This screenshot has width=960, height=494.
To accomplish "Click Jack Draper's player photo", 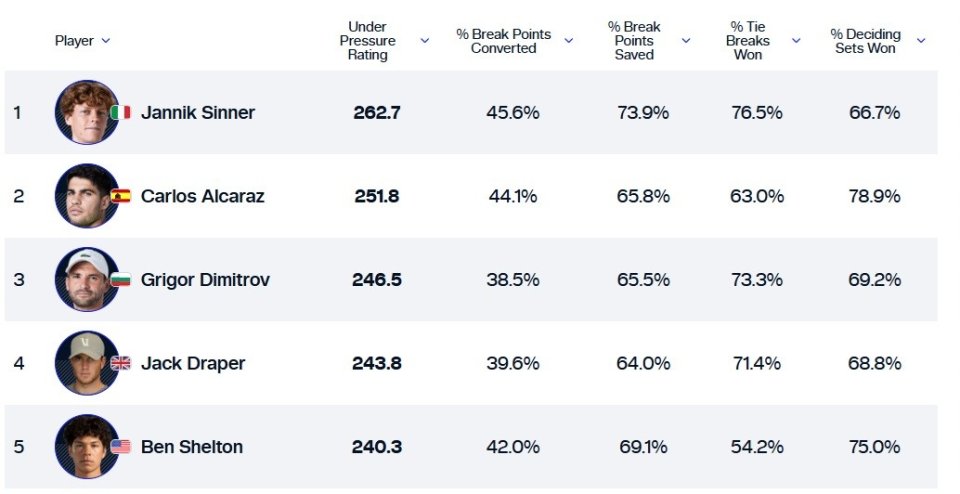I will pyautogui.click(x=86, y=363).
